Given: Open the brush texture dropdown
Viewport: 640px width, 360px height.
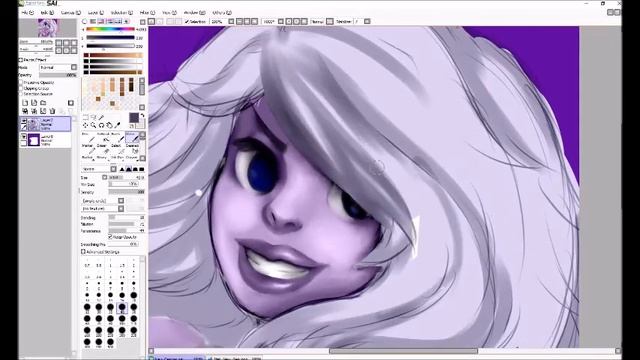Looking at the screenshot, I should pyautogui.click(x=121, y=209).
